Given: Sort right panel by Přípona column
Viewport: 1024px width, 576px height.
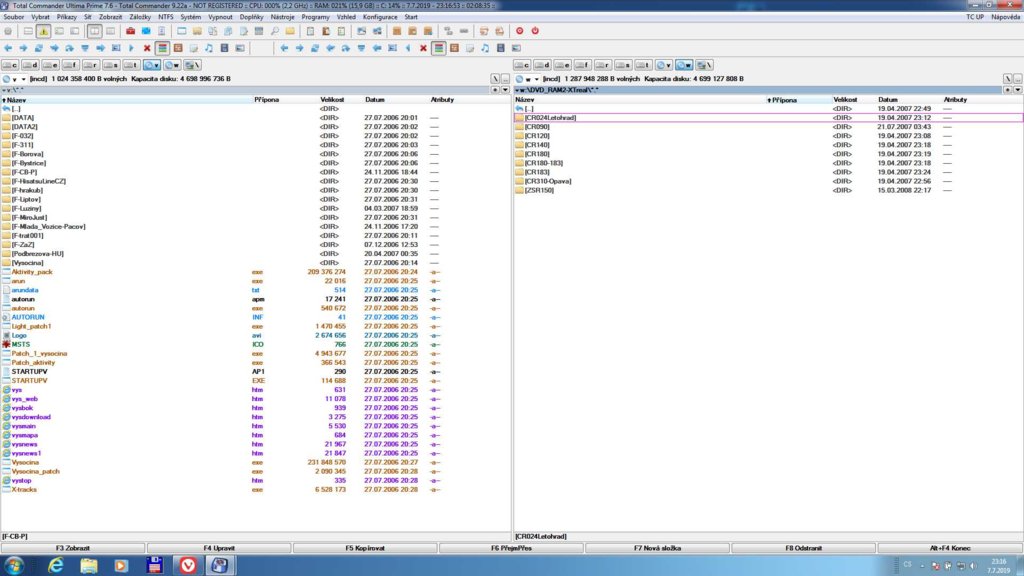Looking at the screenshot, I should pos(784,100).
